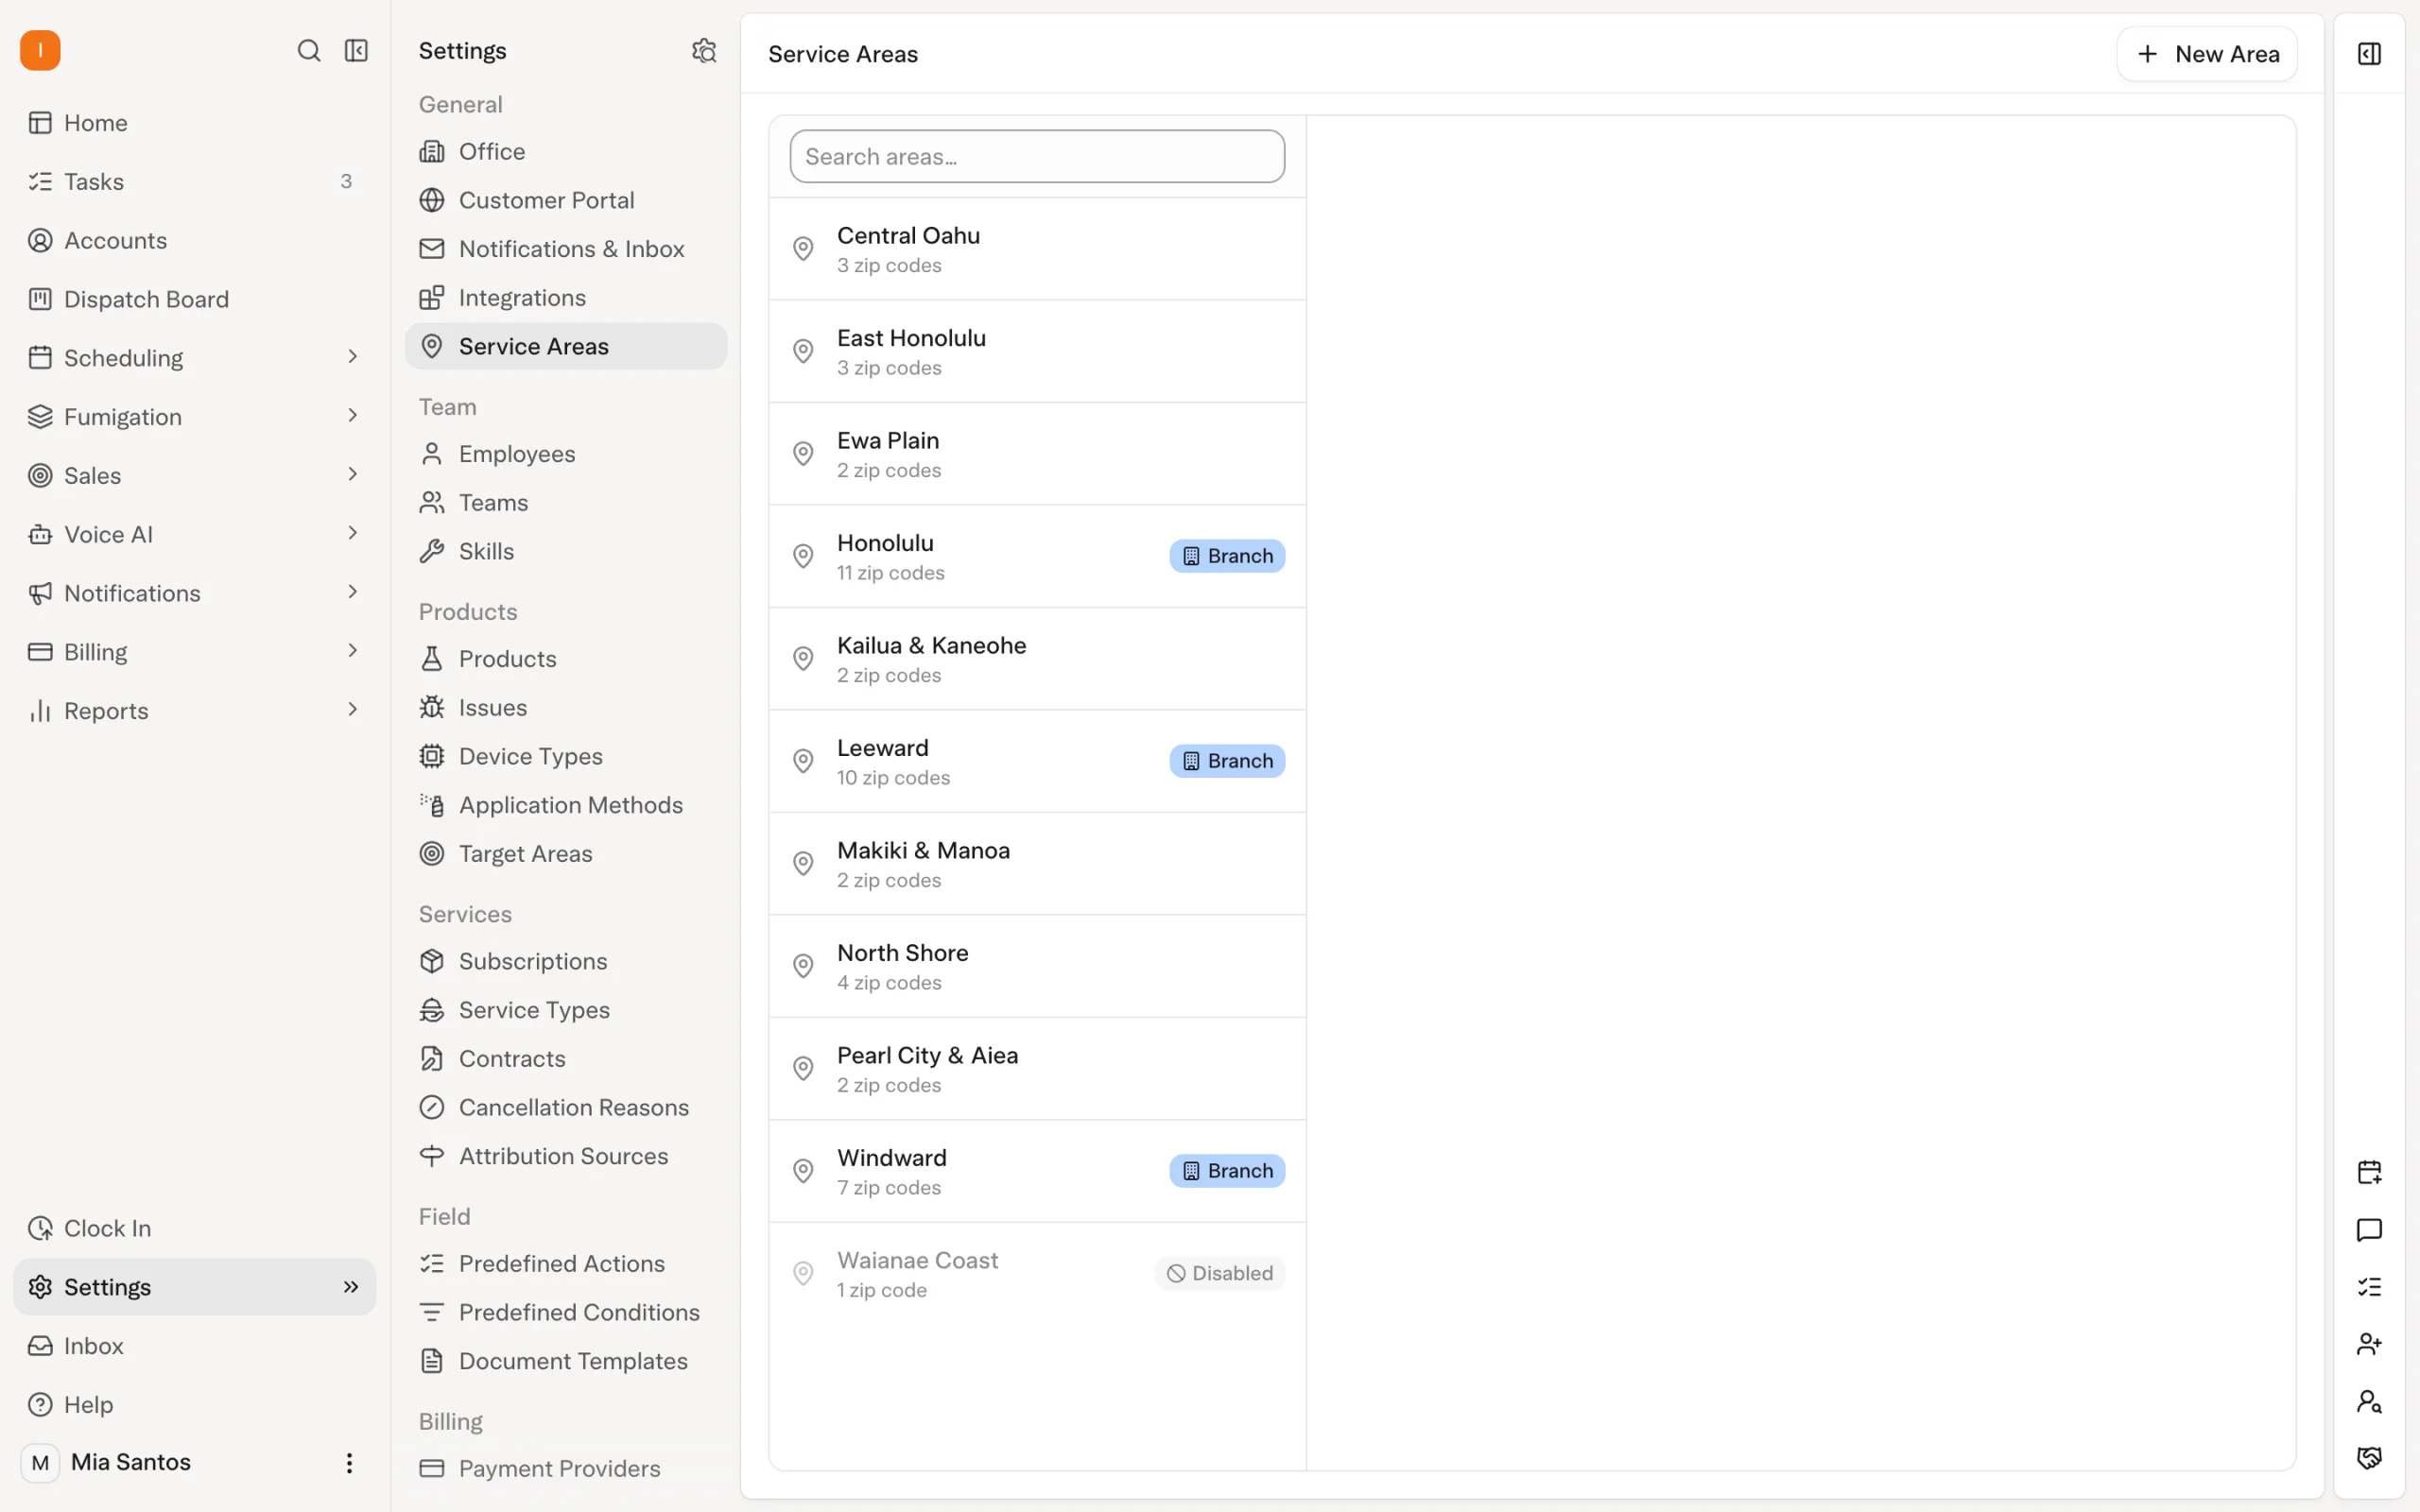Click the Branch badge on Leeward
The image size is (2420, 1512).
pyautogui.click(x=1227, y=761)
